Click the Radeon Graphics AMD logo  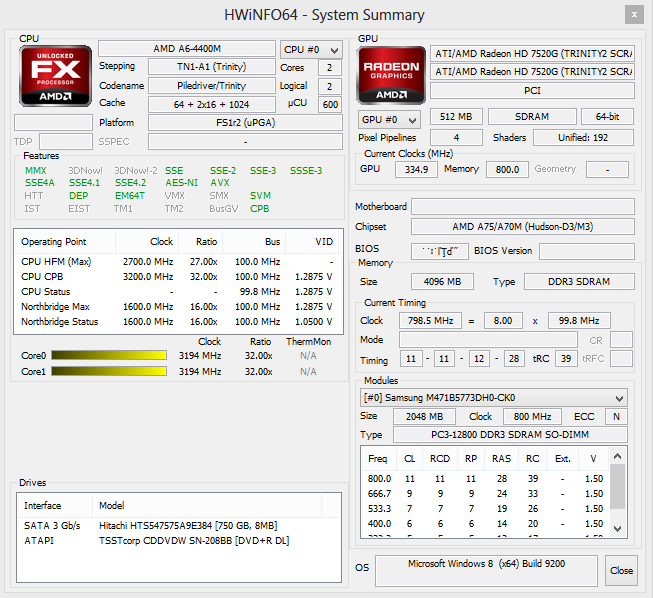(x=391, y=75)
